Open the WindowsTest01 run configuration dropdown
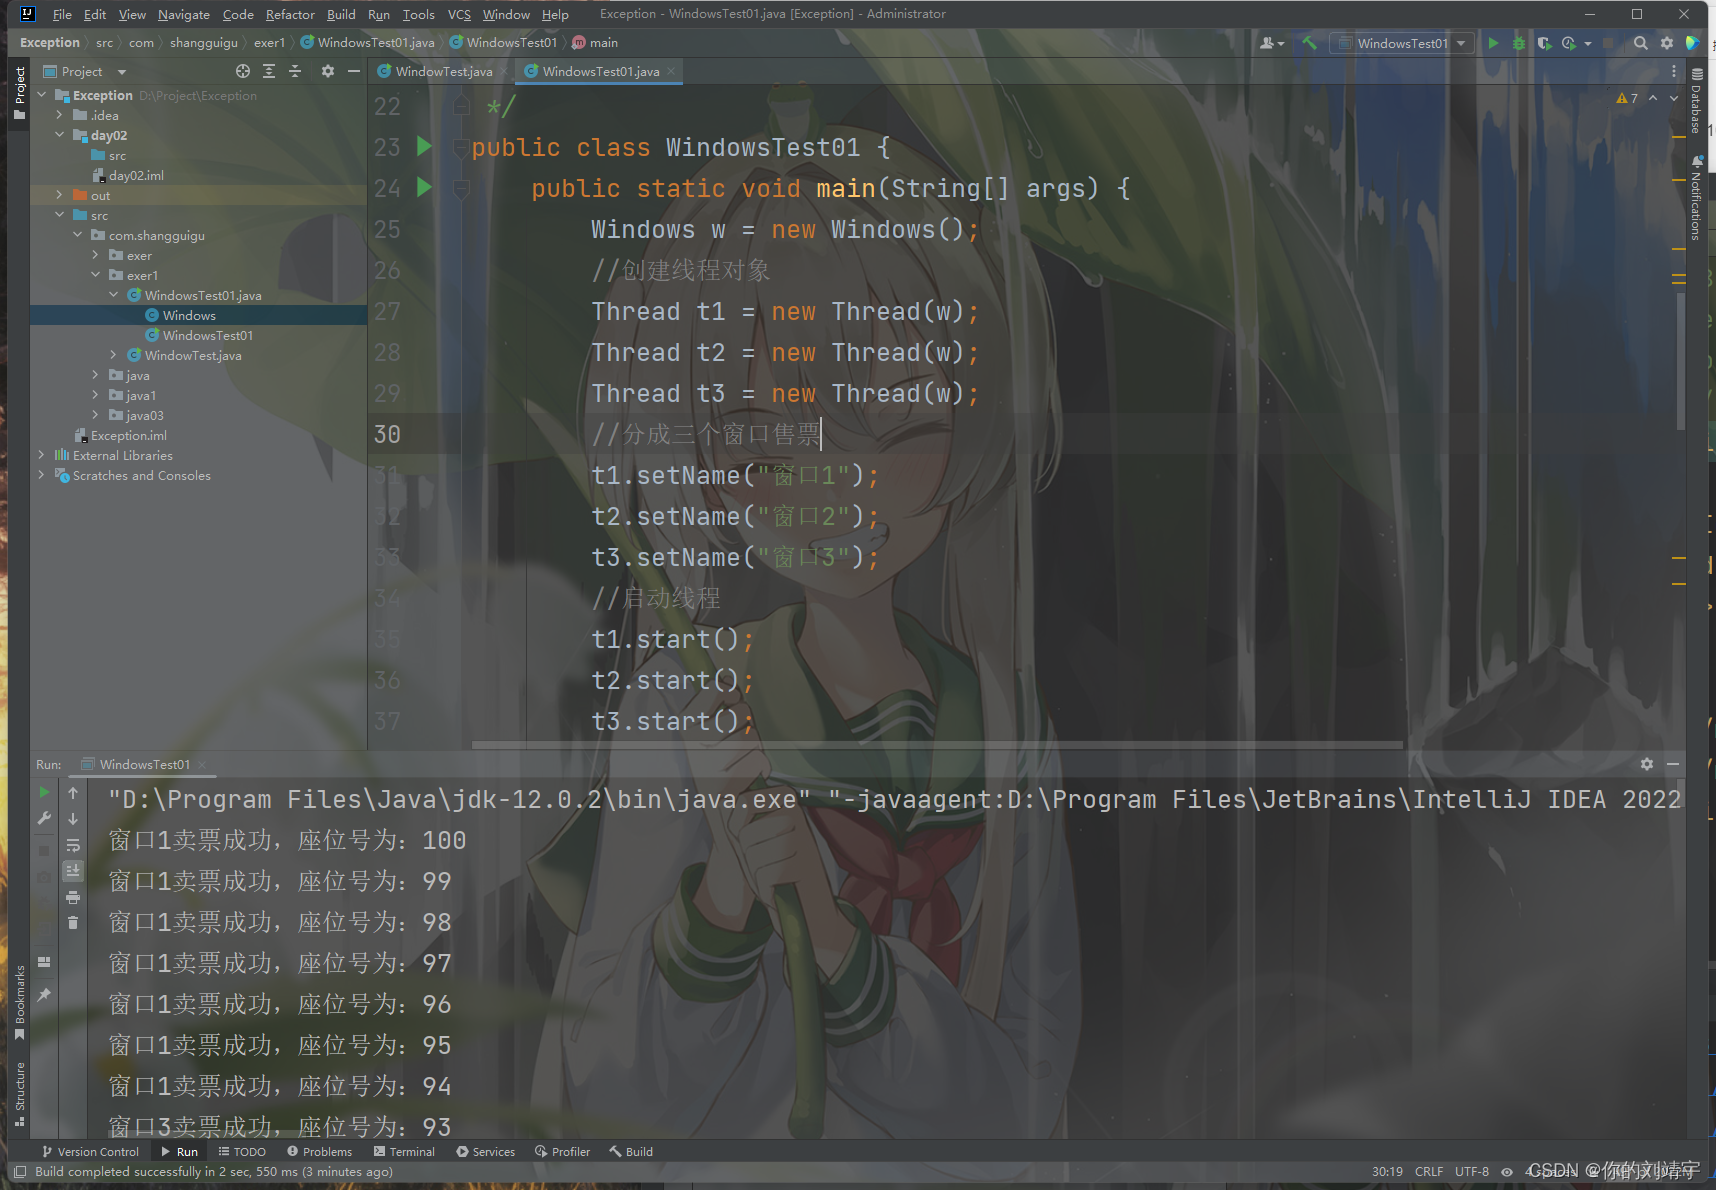 [x=1401, y=43]
